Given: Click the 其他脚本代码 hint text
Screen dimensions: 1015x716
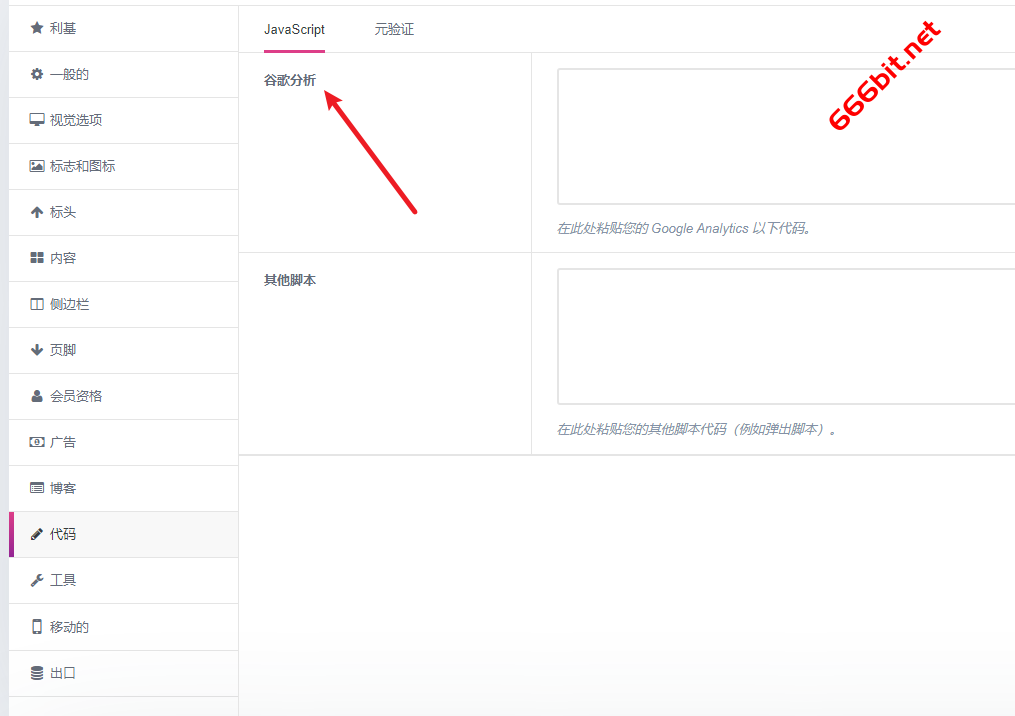Looking at the screenshot, I should pyautogui.click(x=697, y=429).
